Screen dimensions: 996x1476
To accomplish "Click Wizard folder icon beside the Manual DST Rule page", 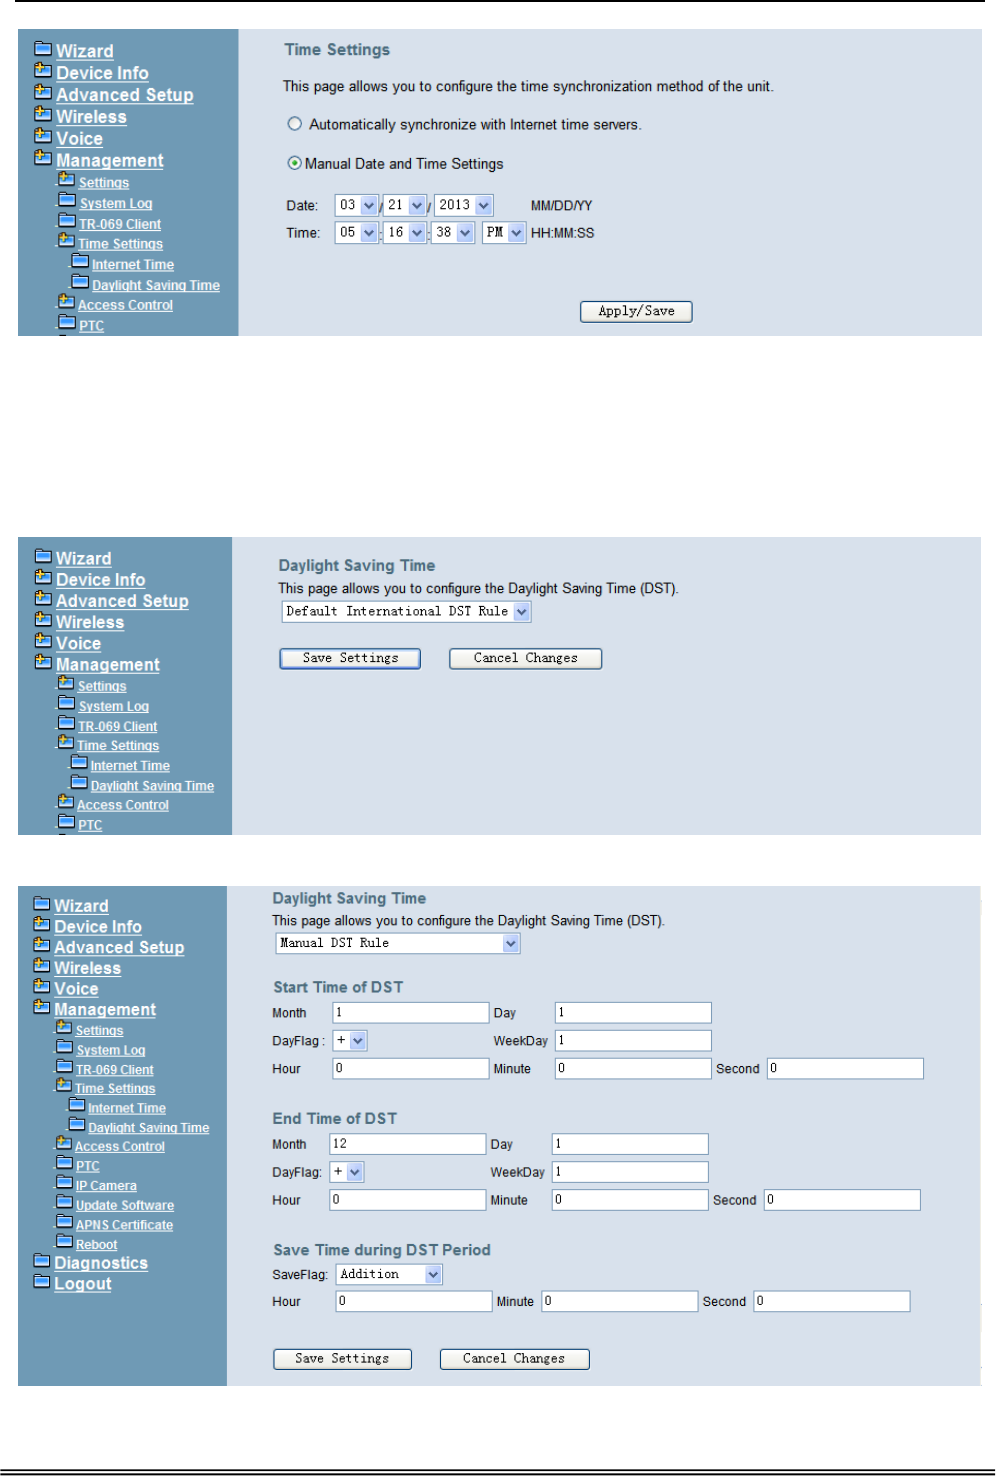I will (42, 904).
